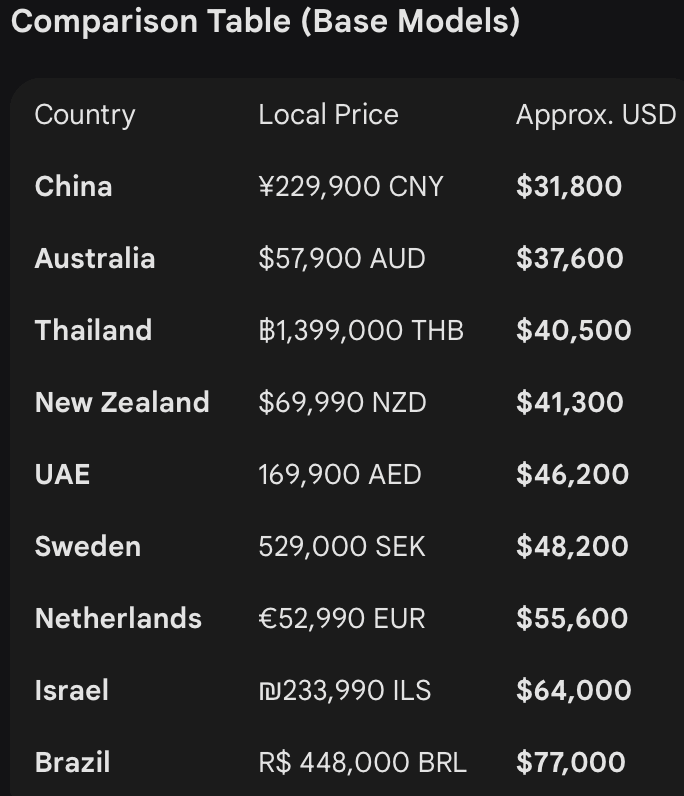
Task: Click the Sweden row label
Action: pyautogui.click(x=87, y=547)
